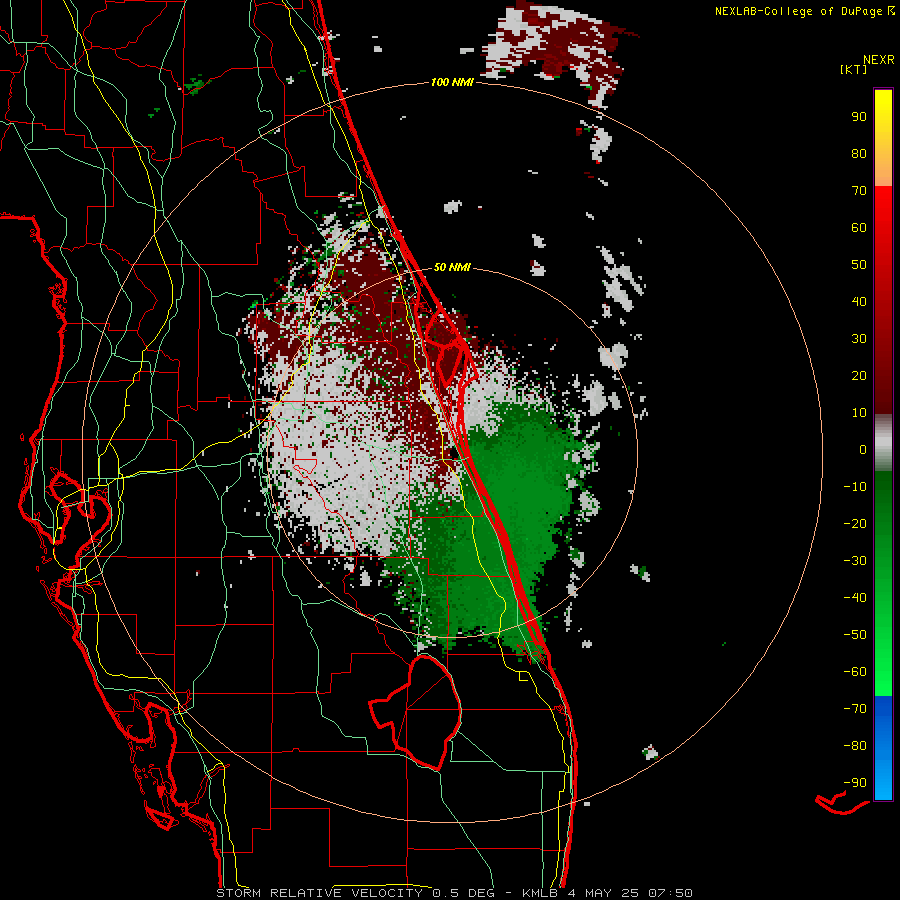Click the -60 value on the velocity scale
This screenshot has width=900, height=900.
point(855,672)
